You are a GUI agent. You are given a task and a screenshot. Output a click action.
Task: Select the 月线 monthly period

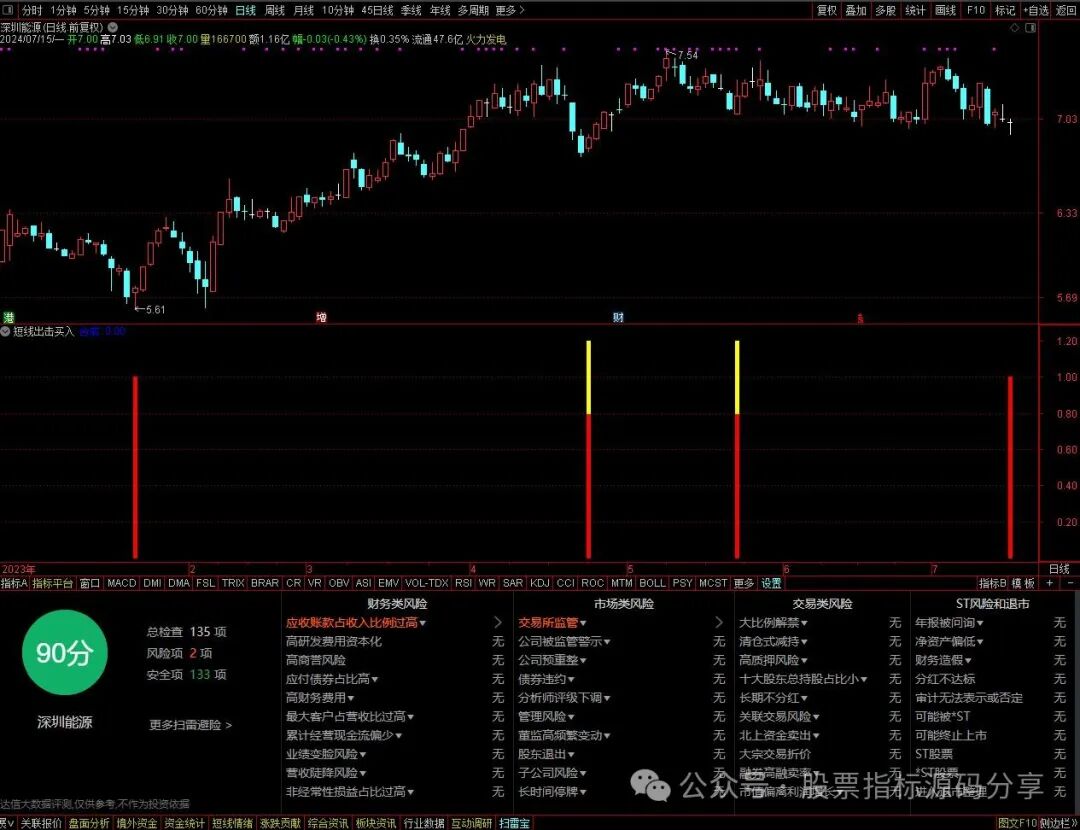coord(304,10)
